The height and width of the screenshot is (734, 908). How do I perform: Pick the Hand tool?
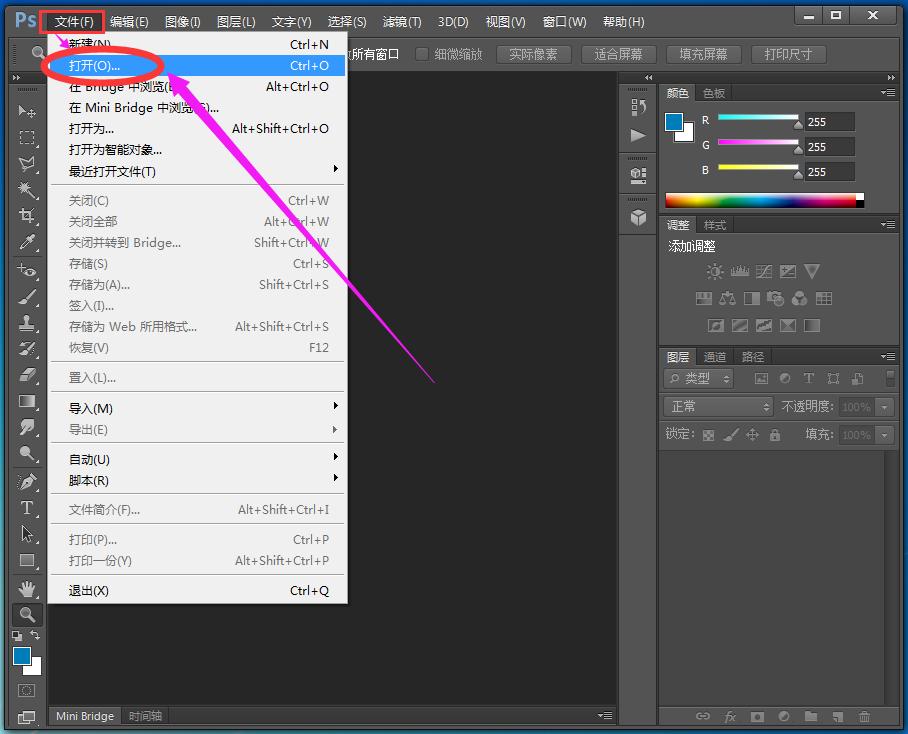[x=27, y=588]
